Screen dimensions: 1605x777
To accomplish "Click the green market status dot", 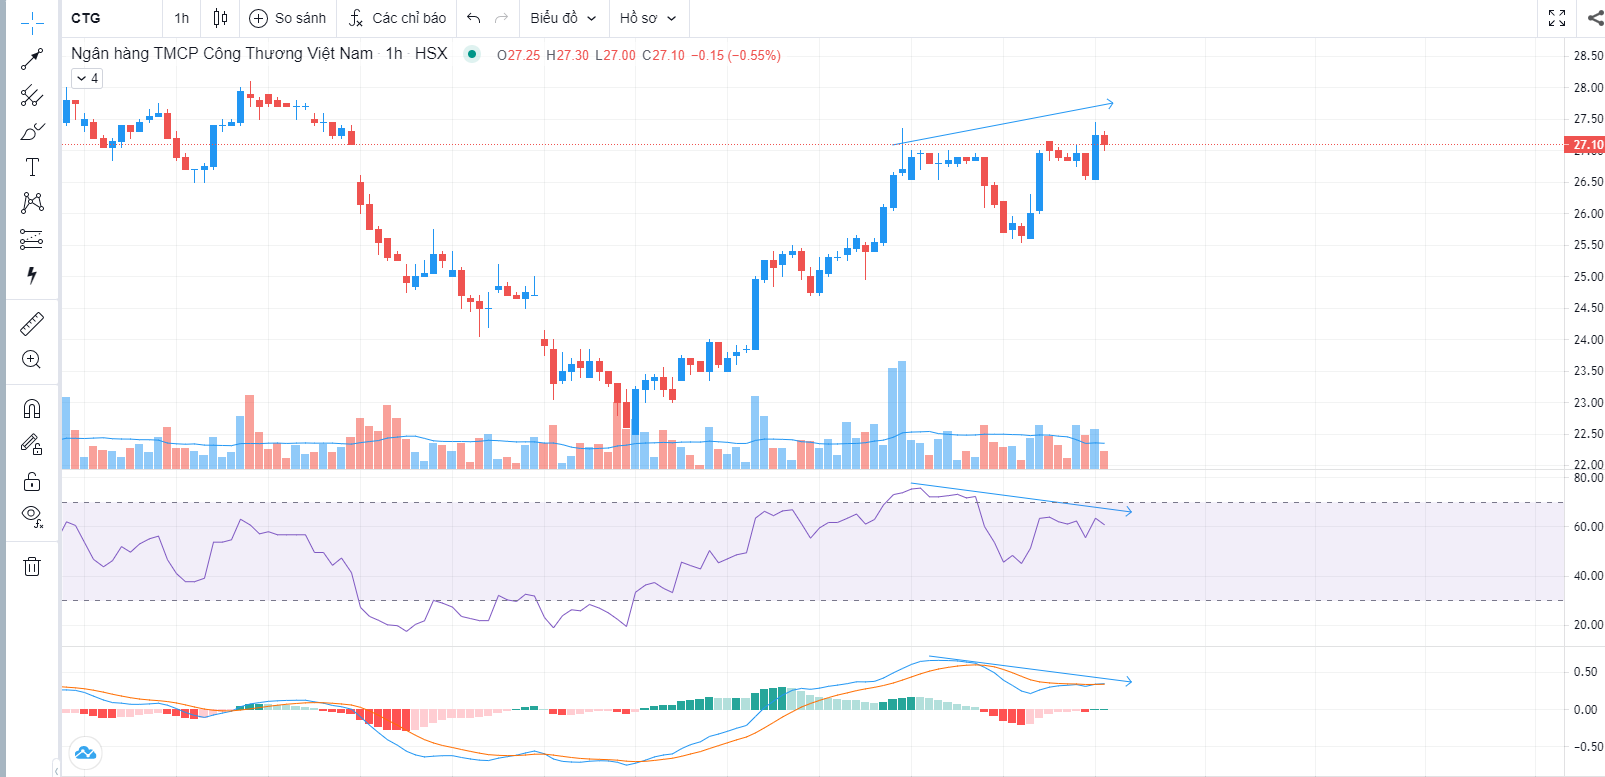I will [472, 54].
